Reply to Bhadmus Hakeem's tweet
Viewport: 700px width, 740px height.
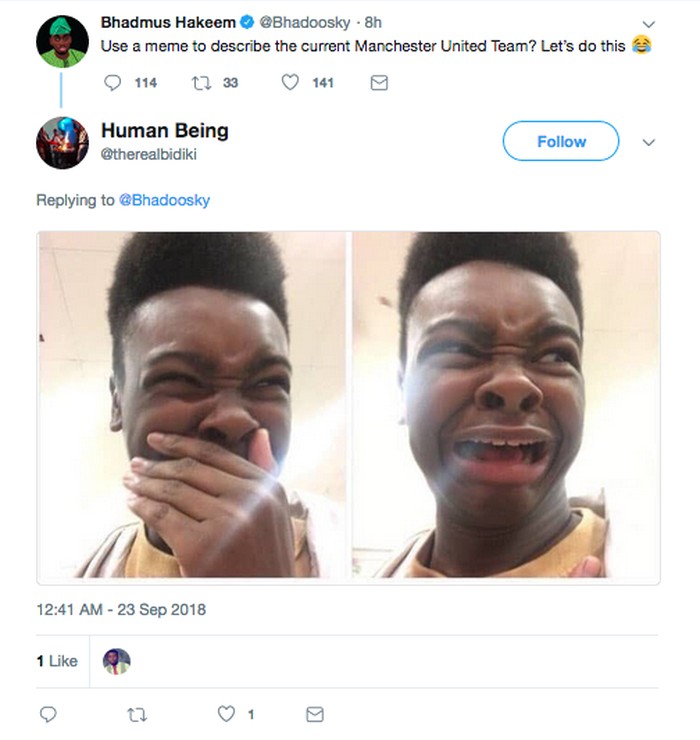tap(111, 83)
